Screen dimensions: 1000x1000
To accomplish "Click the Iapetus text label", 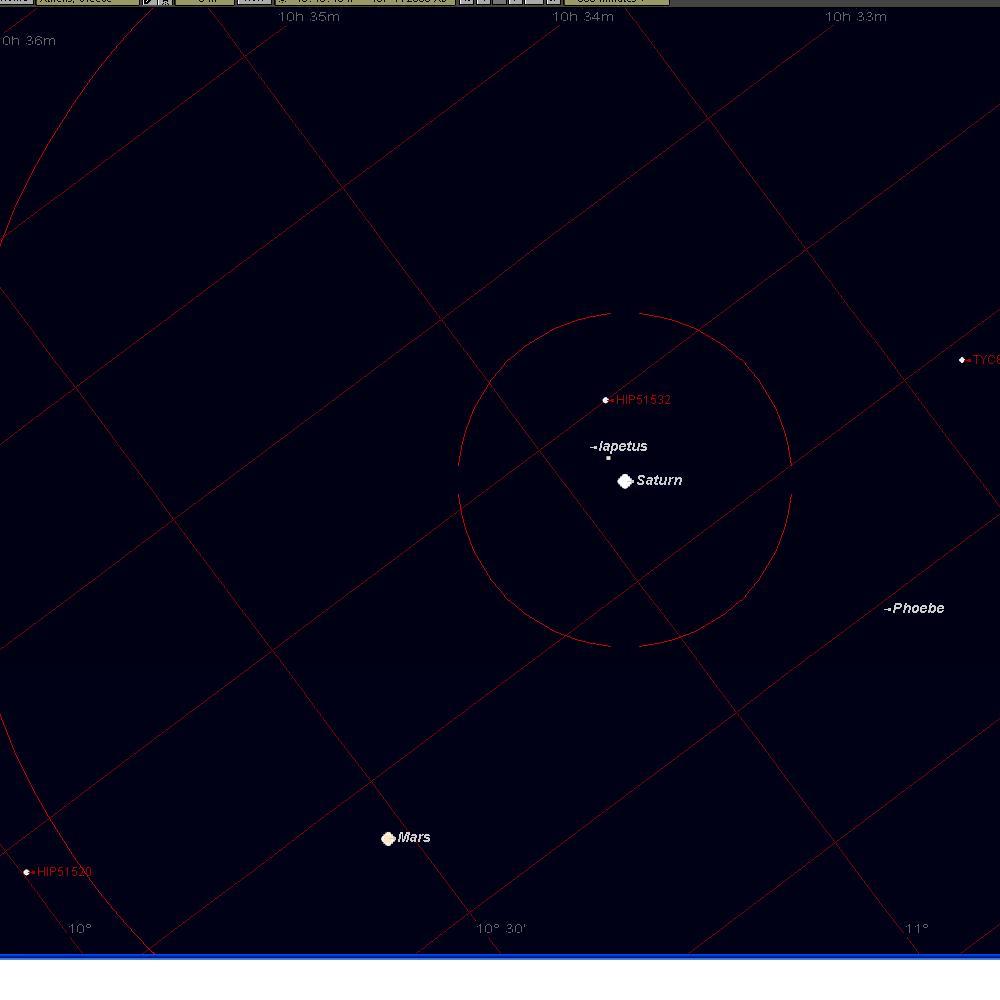I will coord(623,446).
